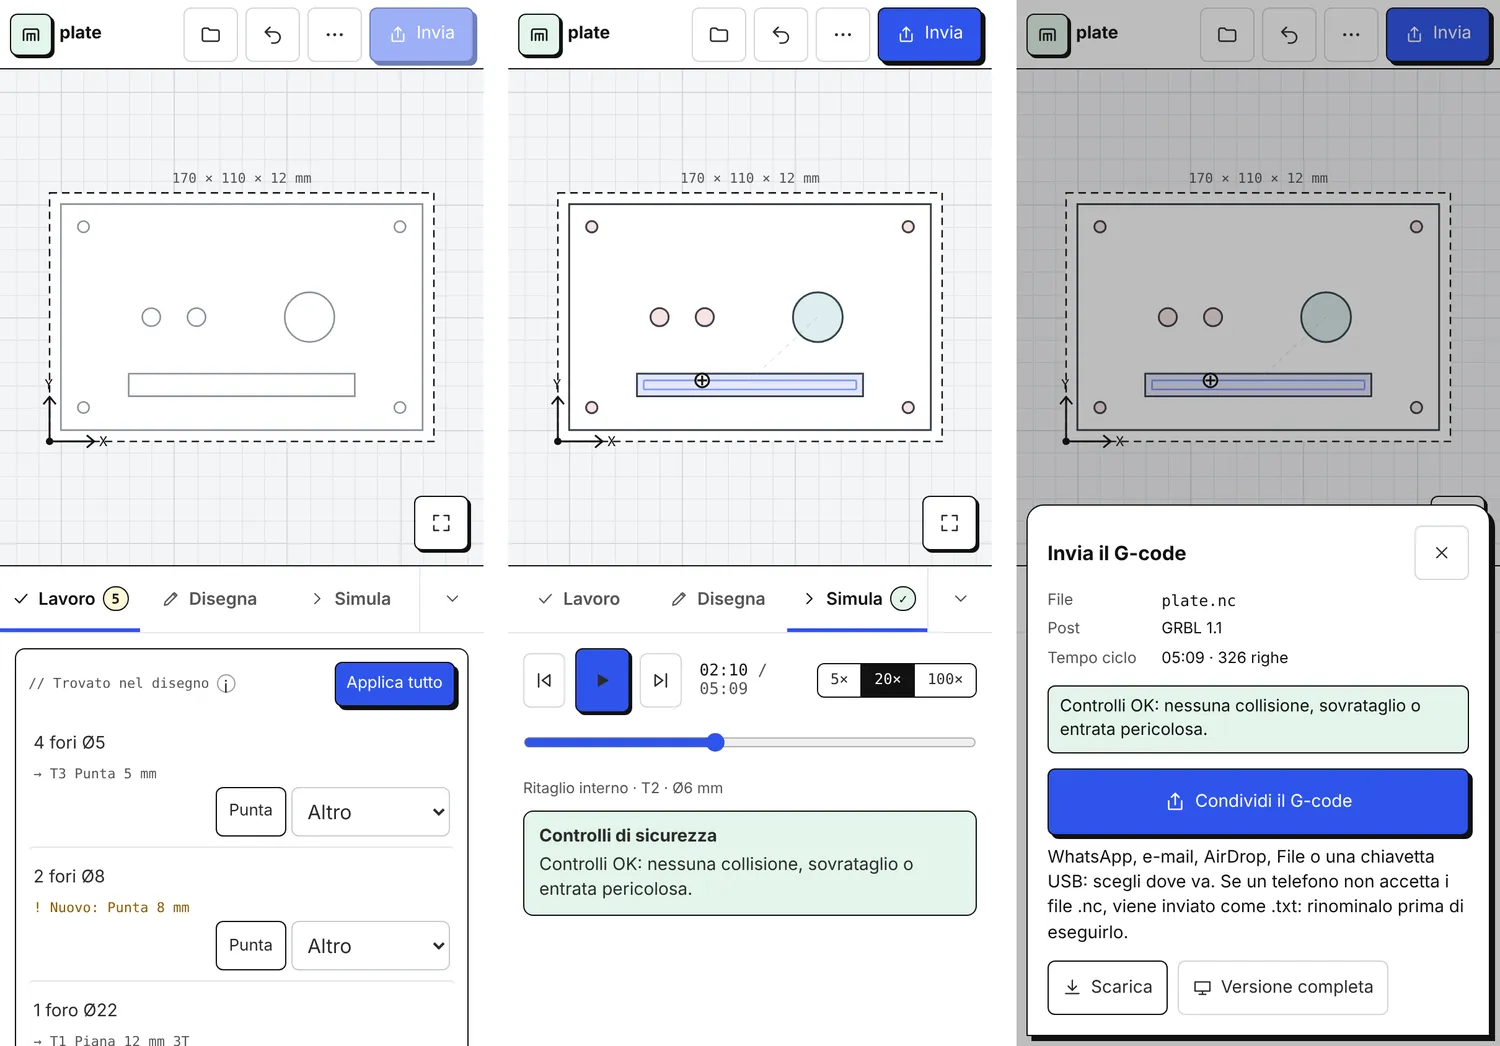Skip to start of simulation

click(x=544, y=680)
